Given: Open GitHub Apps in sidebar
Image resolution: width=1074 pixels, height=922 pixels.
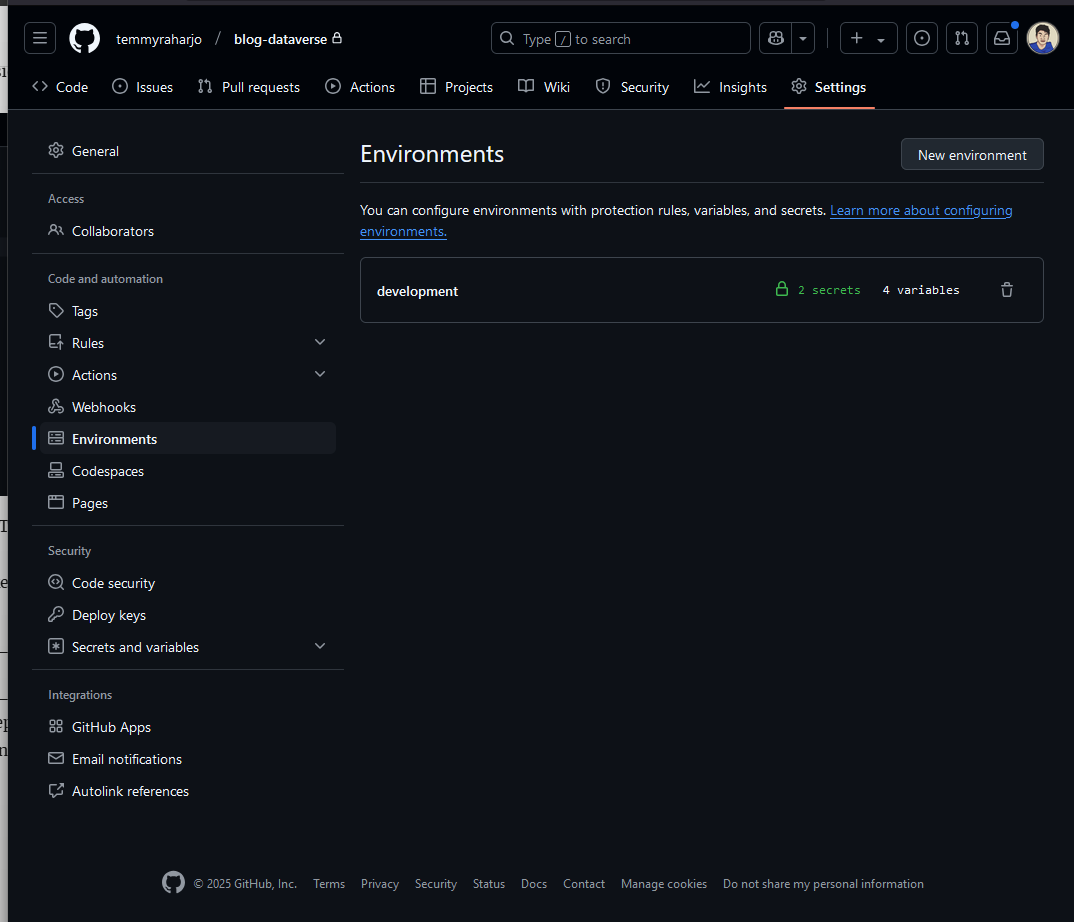Looking at the screenshot, I should tap(188, 727).
